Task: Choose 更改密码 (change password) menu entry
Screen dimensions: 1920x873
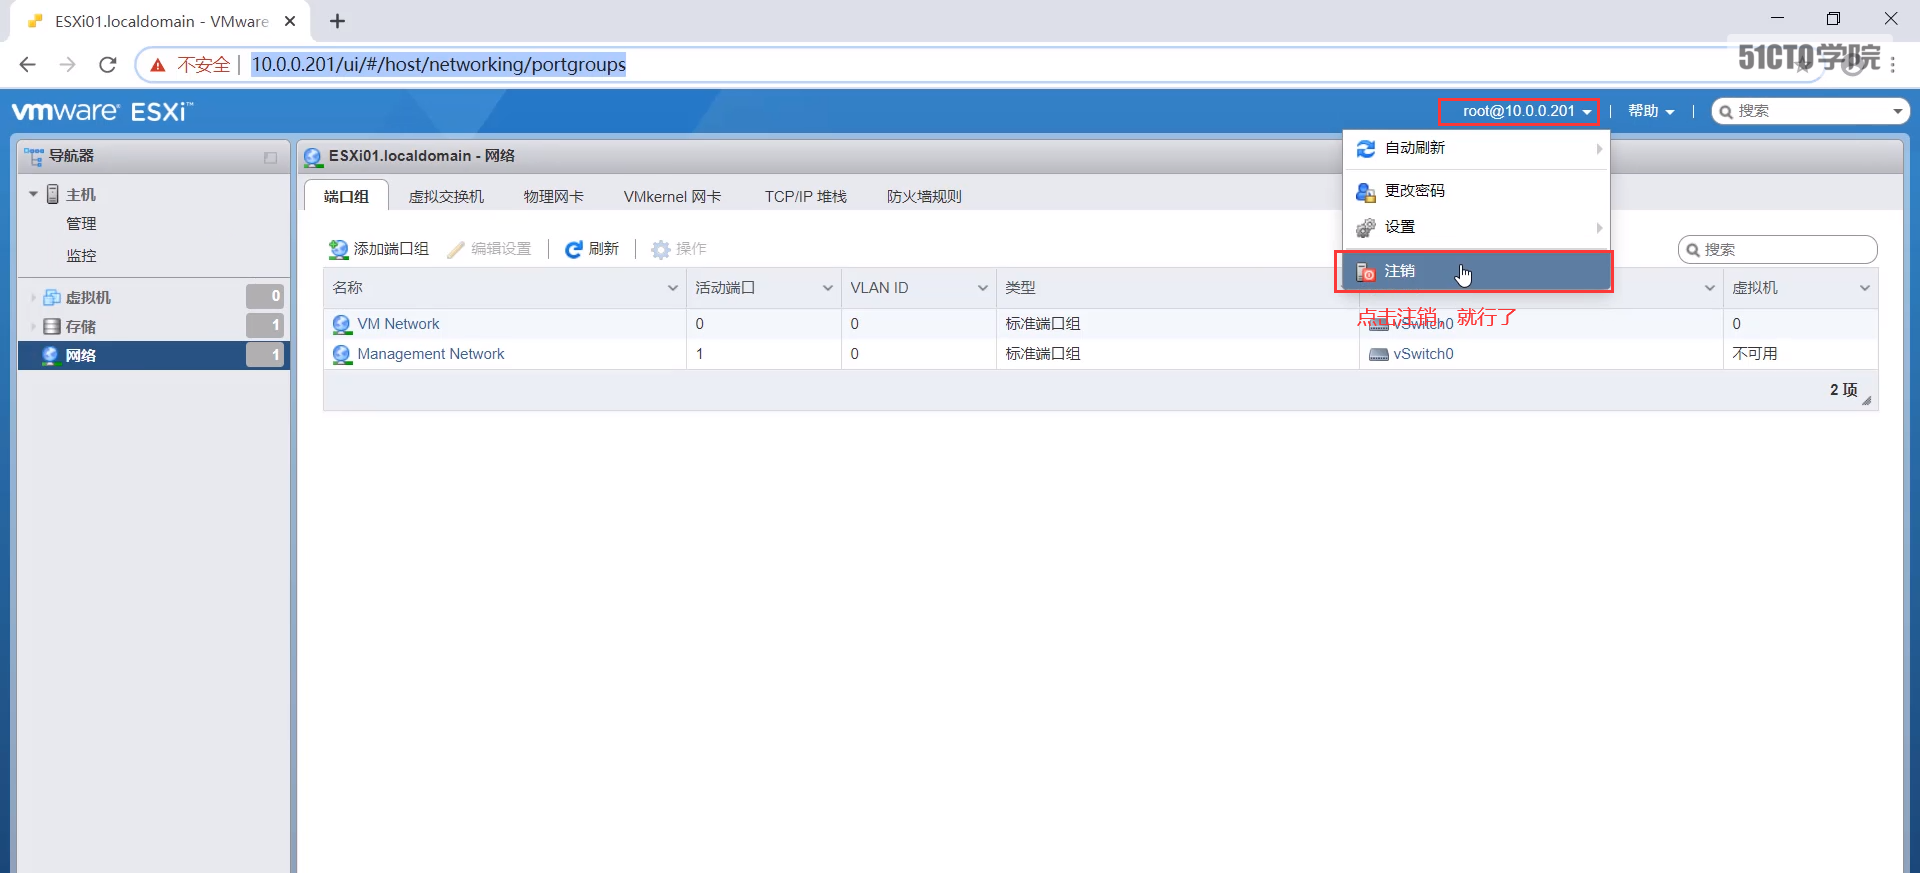Action: tap(1476, 191)
